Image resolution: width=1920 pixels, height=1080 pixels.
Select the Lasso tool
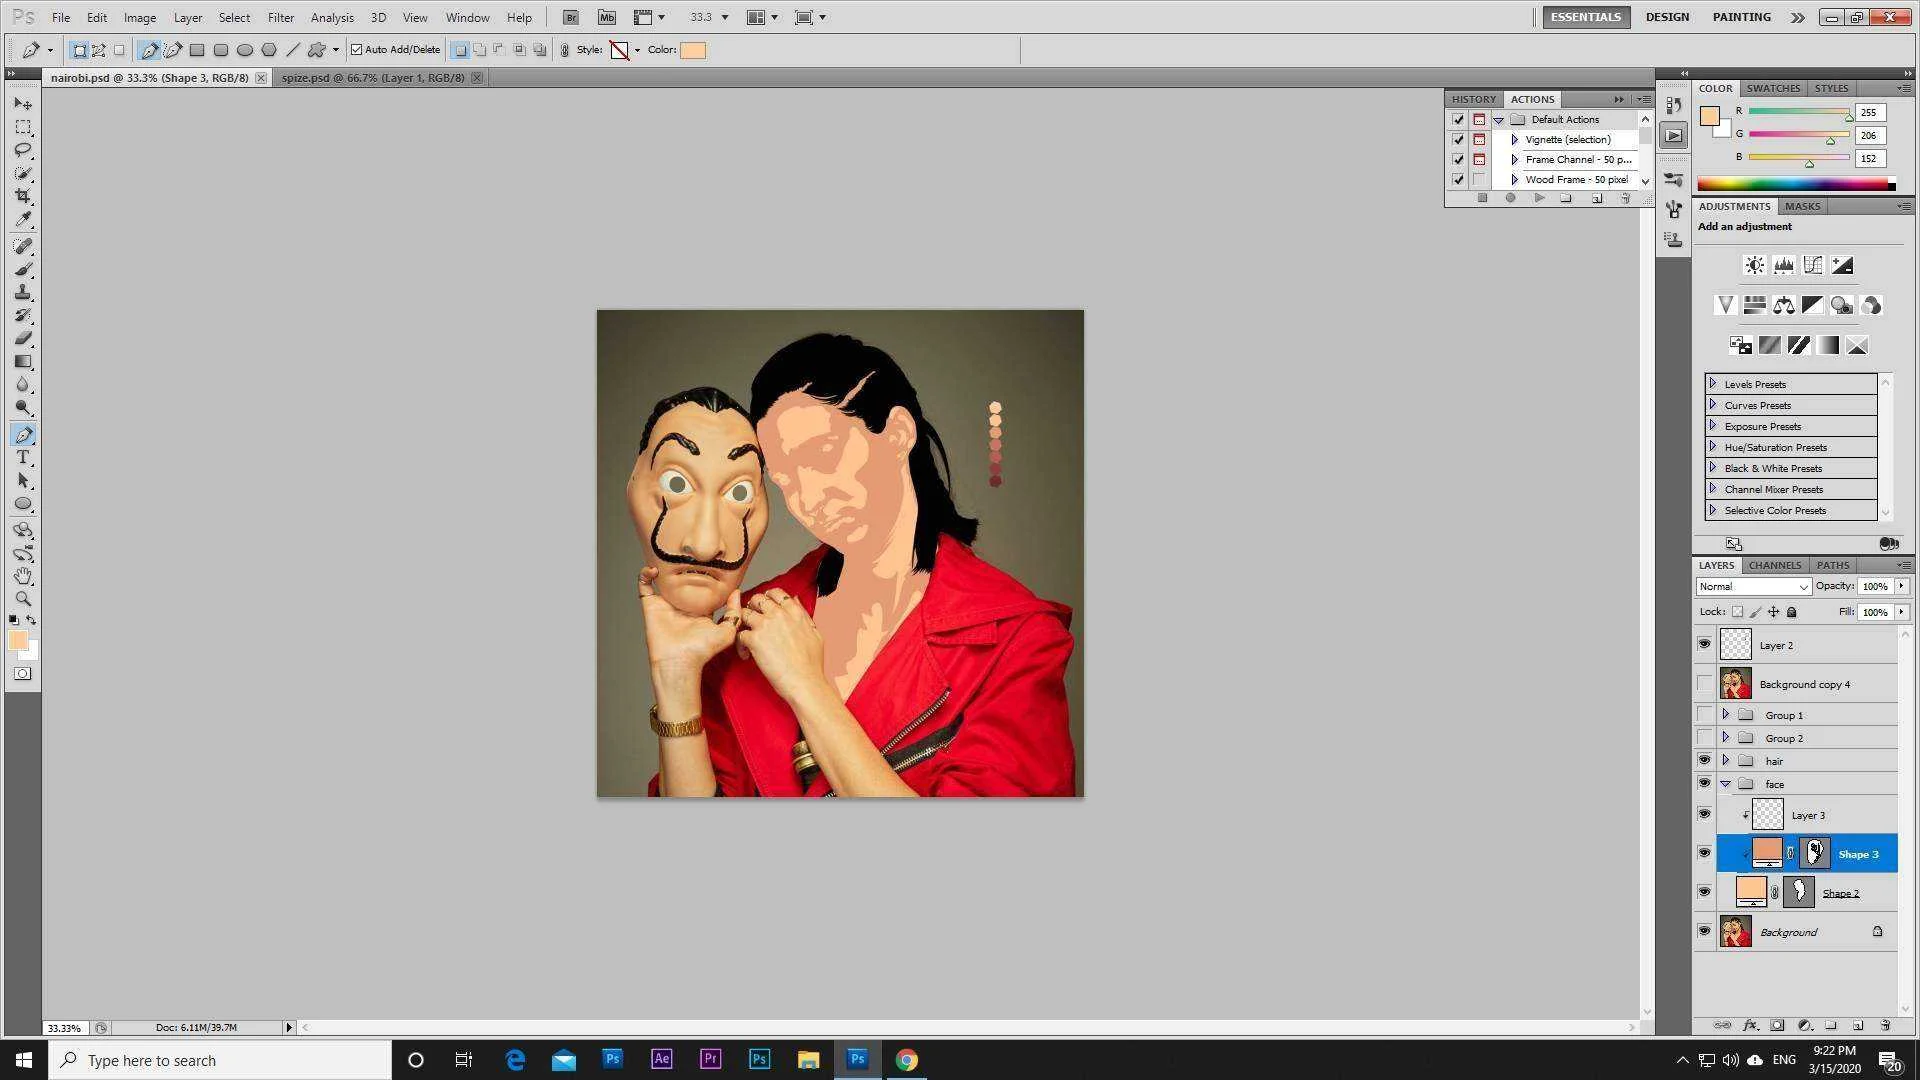click(23, 150)
